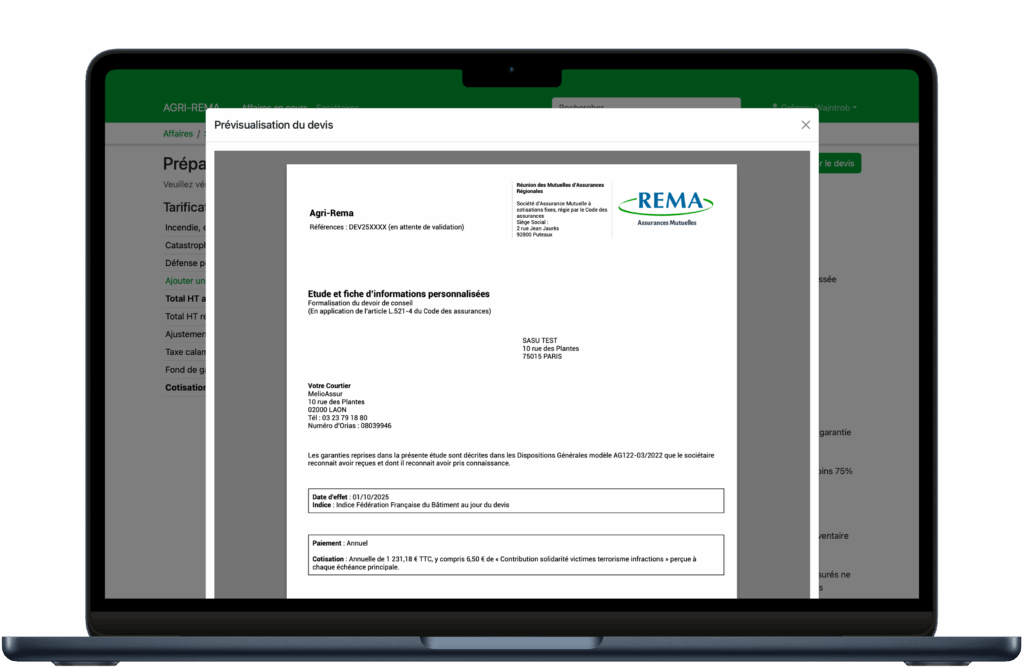
Task: Click the user profile icon in navbar
Action: 775,107
